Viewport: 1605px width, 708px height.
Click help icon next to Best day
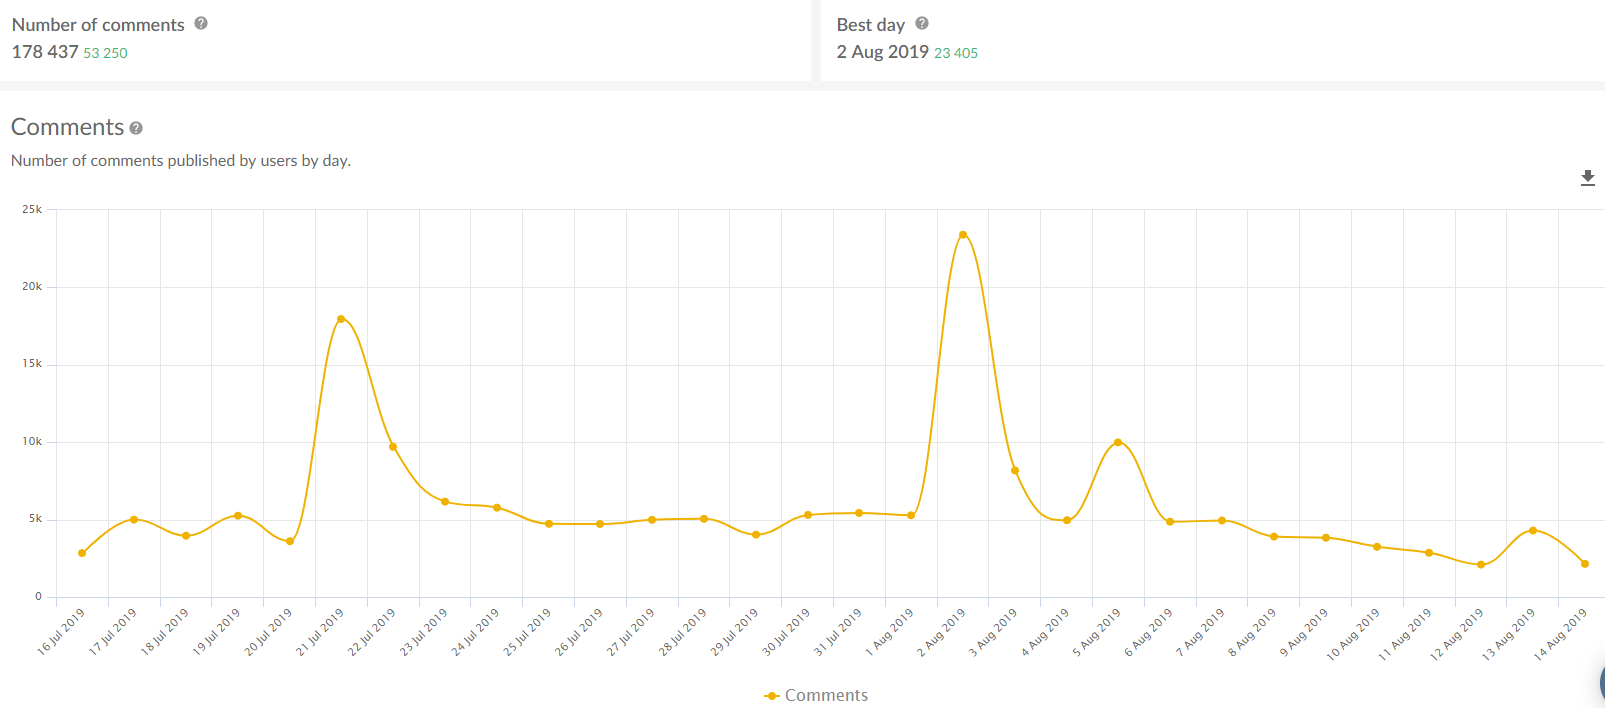click(x=922, y=24)
